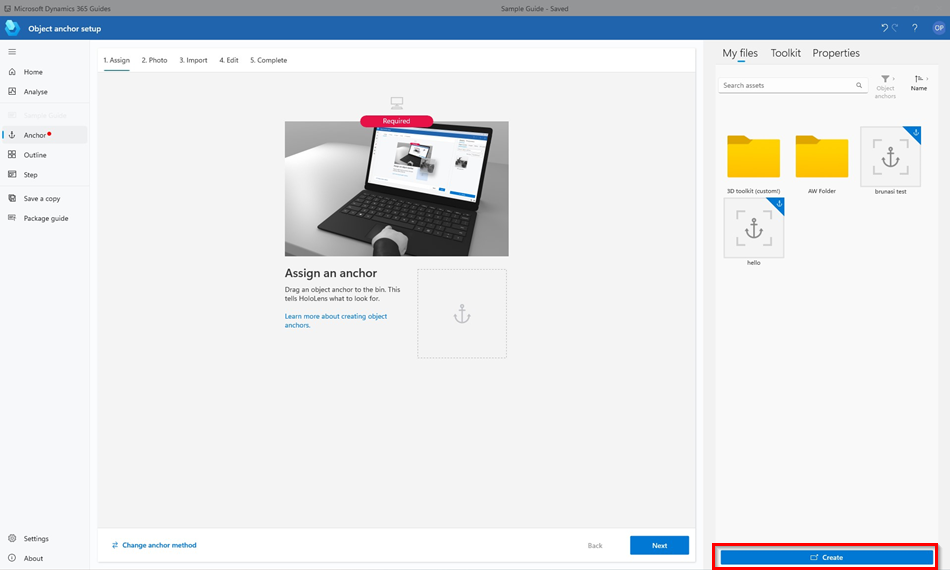Go to Step in the sidebar

tap(31, 175)
